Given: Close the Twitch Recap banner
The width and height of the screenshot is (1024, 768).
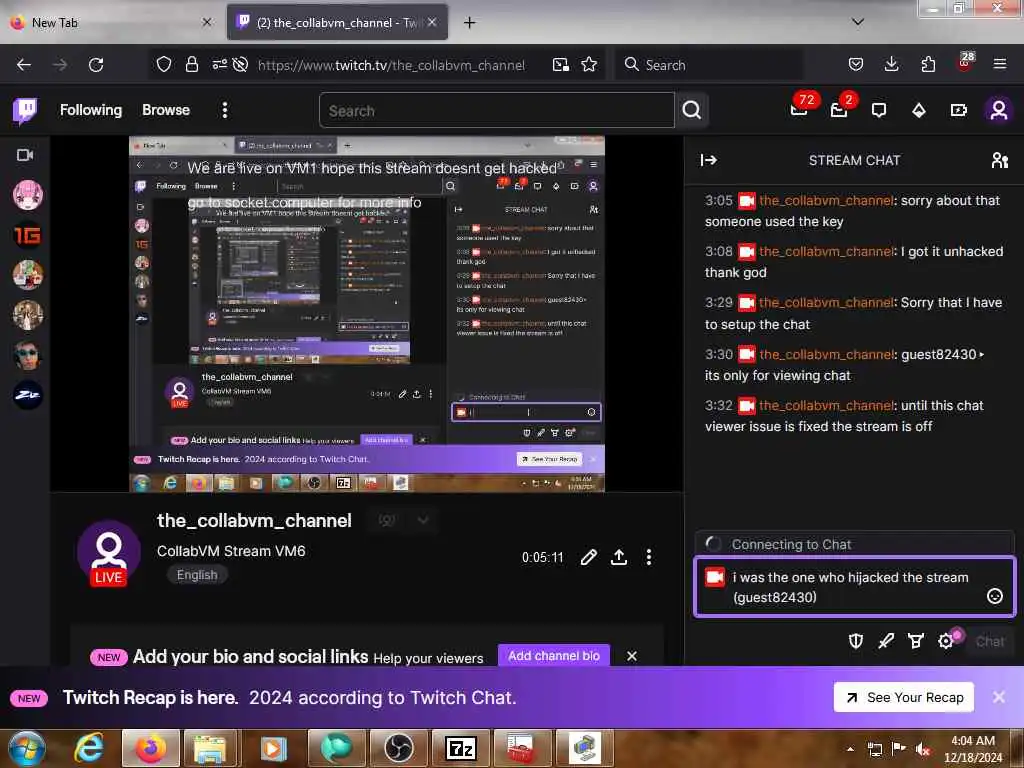Looking at the screenshot, I should click(999, 697).
